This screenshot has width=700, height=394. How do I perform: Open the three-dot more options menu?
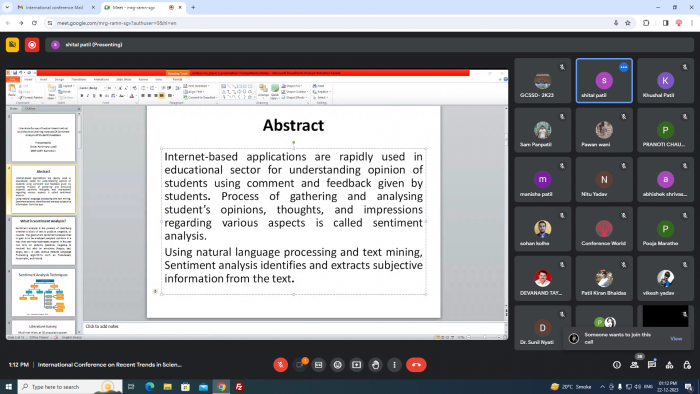click(x=394, y=365)
